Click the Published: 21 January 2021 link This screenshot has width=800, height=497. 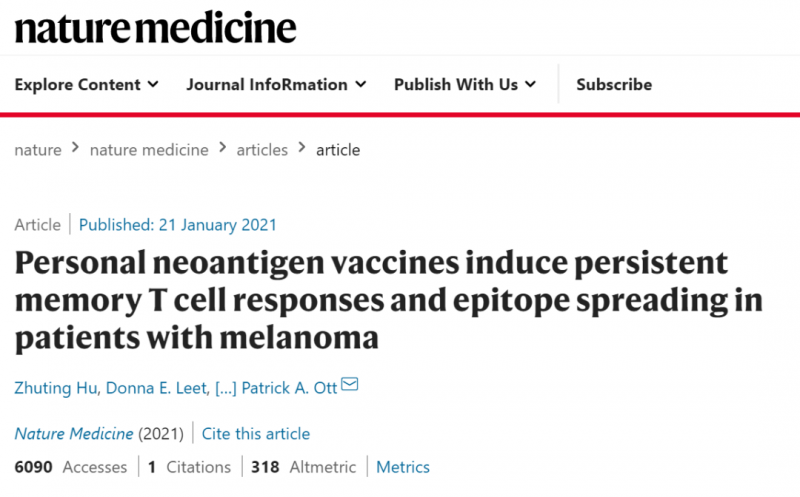[178, 225]
